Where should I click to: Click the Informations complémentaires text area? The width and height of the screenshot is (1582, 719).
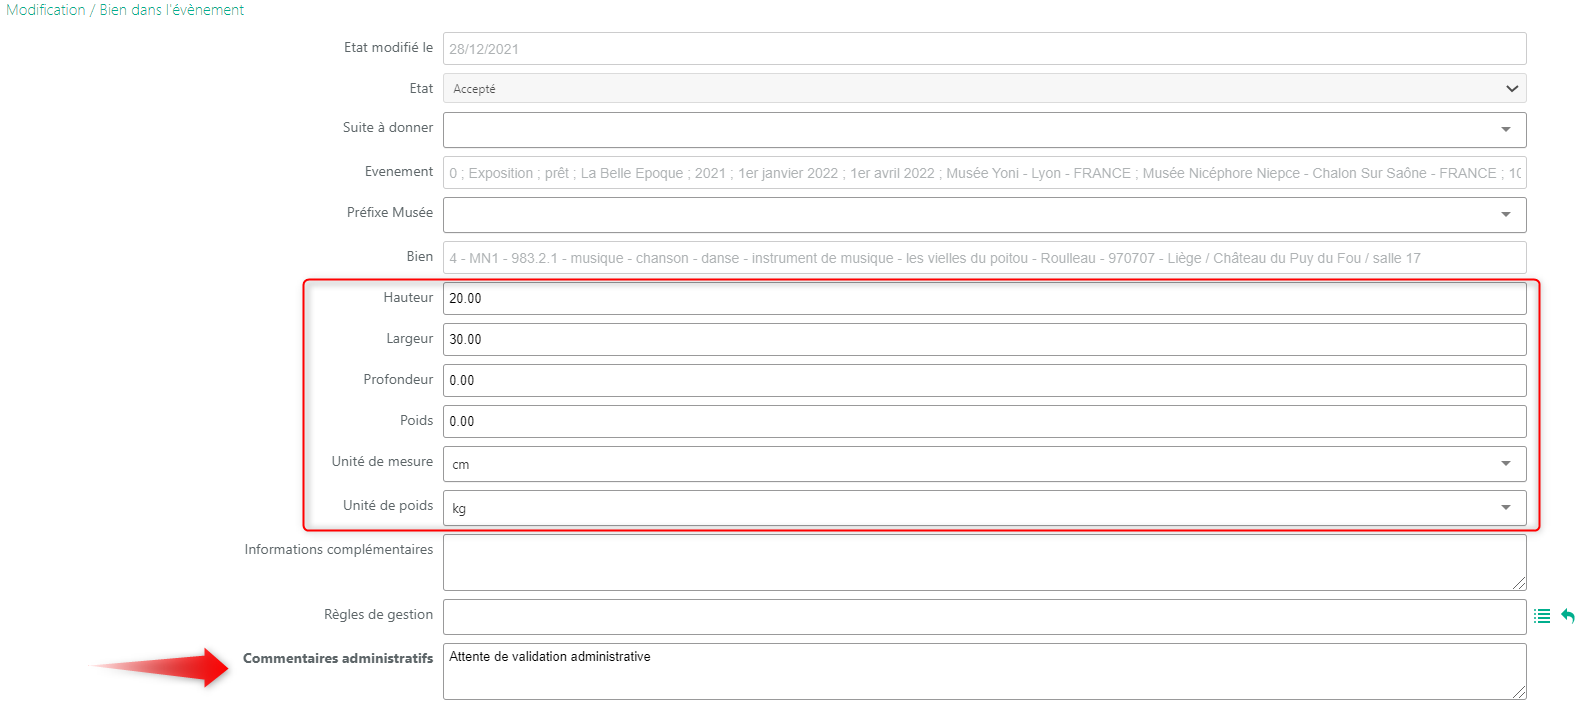click(x=984, y=562)
